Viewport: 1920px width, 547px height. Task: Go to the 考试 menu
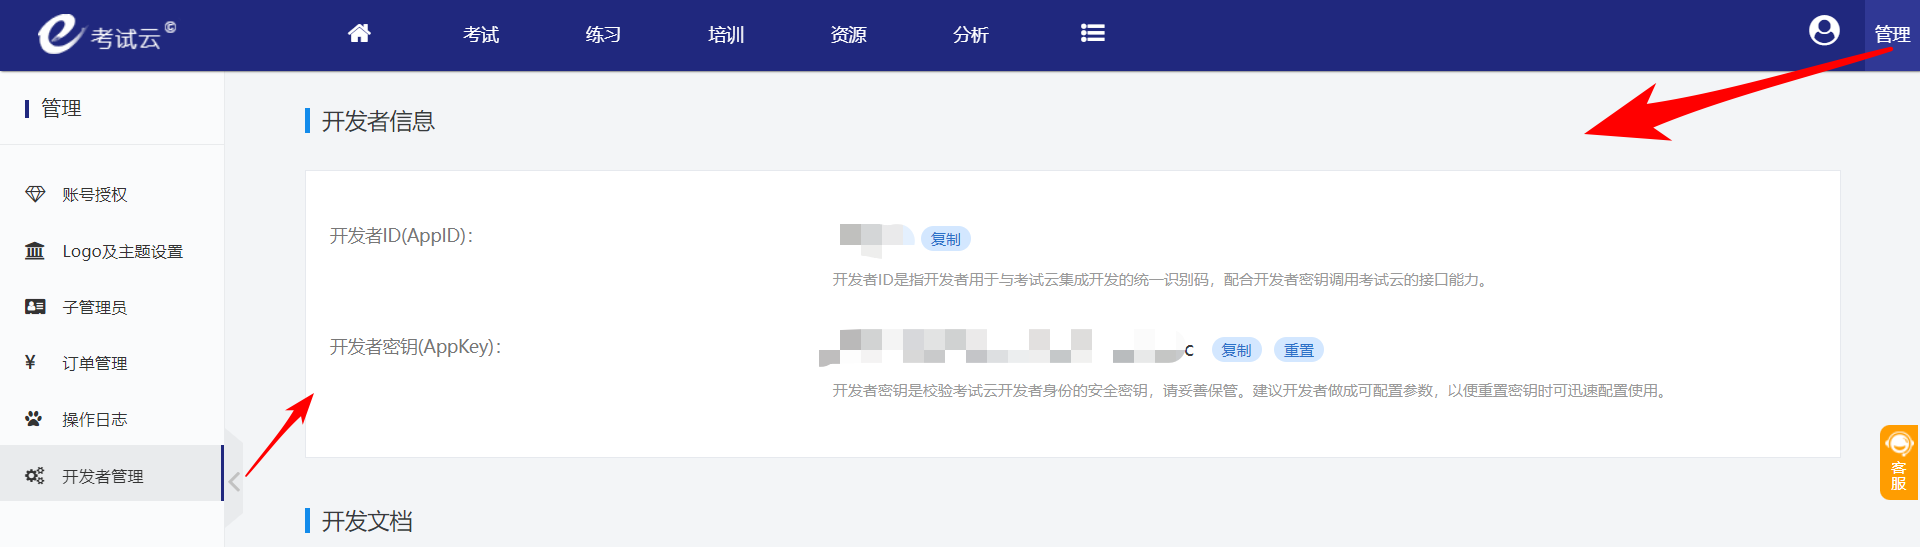[481, 35]
